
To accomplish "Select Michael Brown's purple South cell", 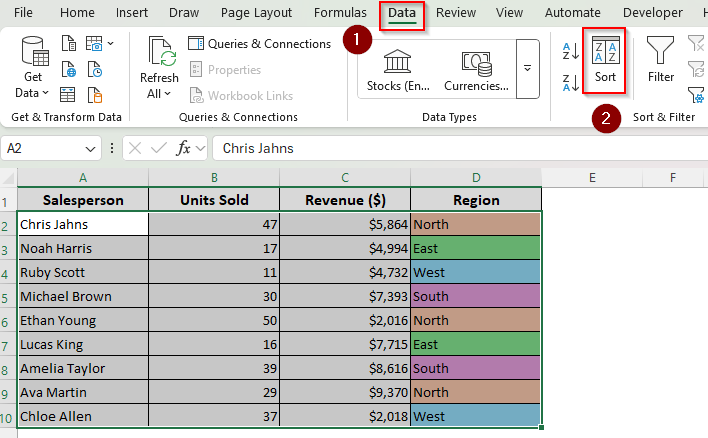I will [476, 296].
